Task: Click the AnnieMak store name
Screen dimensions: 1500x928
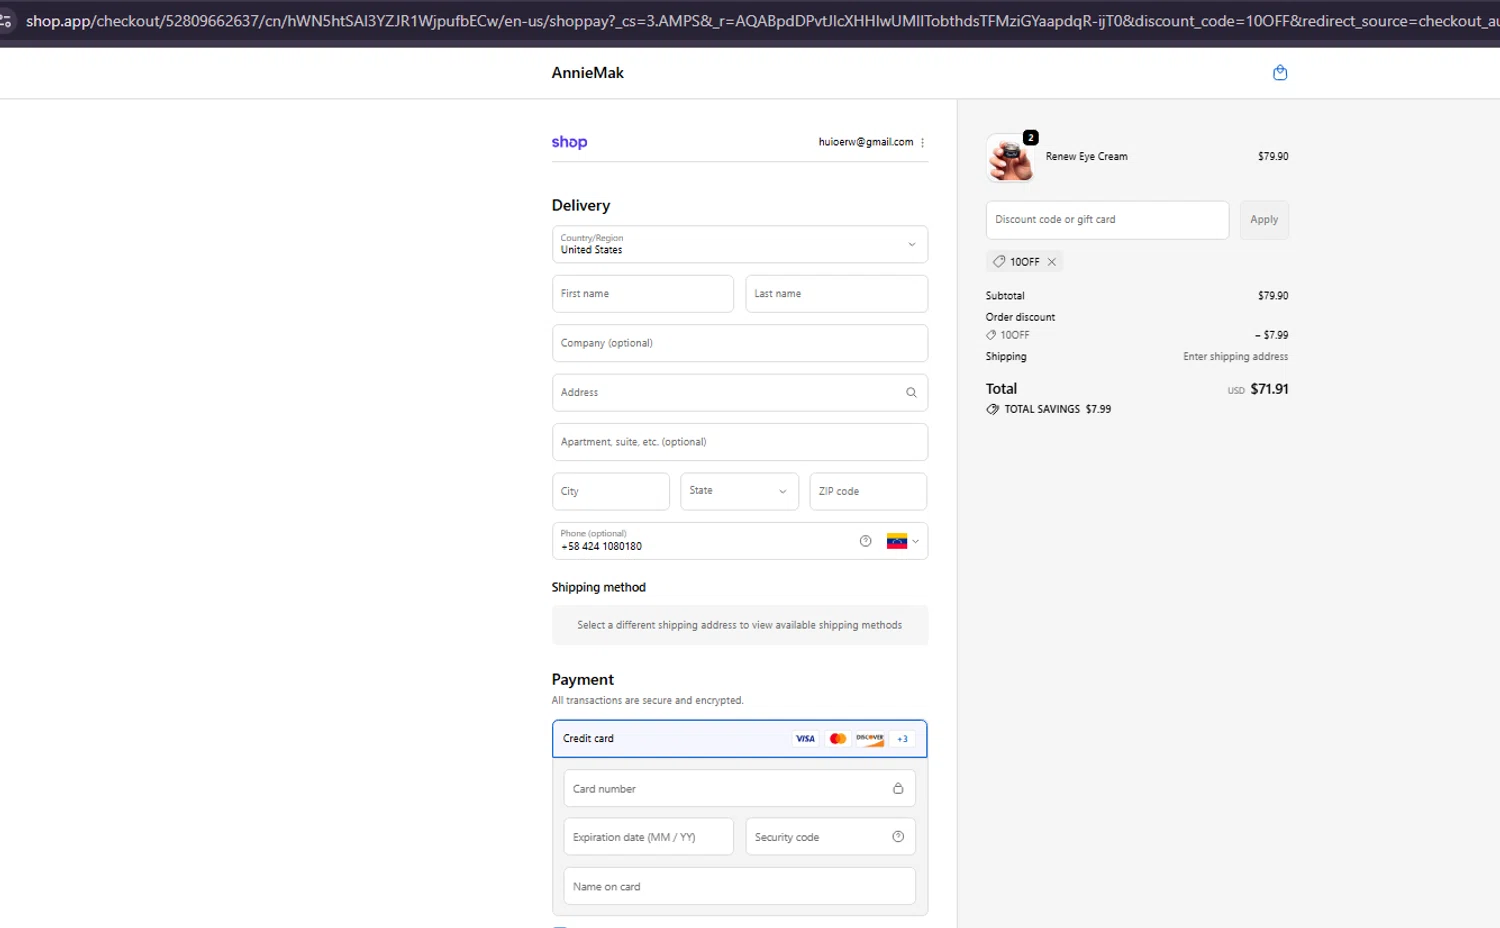Action: pyautogui.click(x=588, y=73)
